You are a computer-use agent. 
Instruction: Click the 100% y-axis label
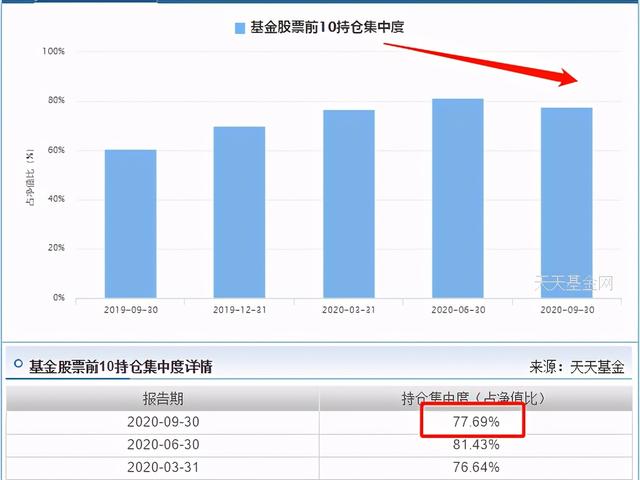point(53,51)
